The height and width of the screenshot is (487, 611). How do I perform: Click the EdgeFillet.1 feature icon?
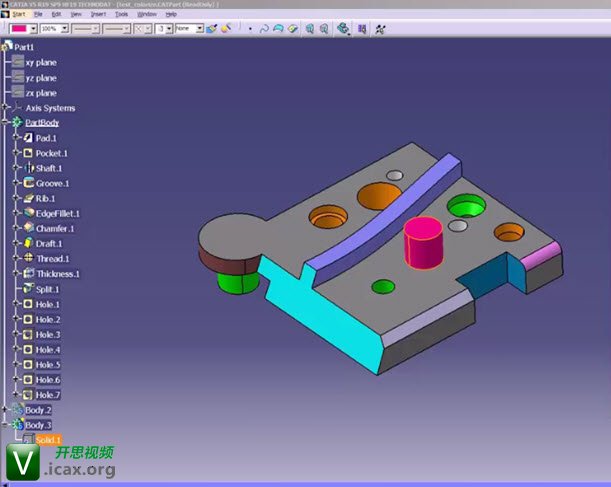coord(28,213)
